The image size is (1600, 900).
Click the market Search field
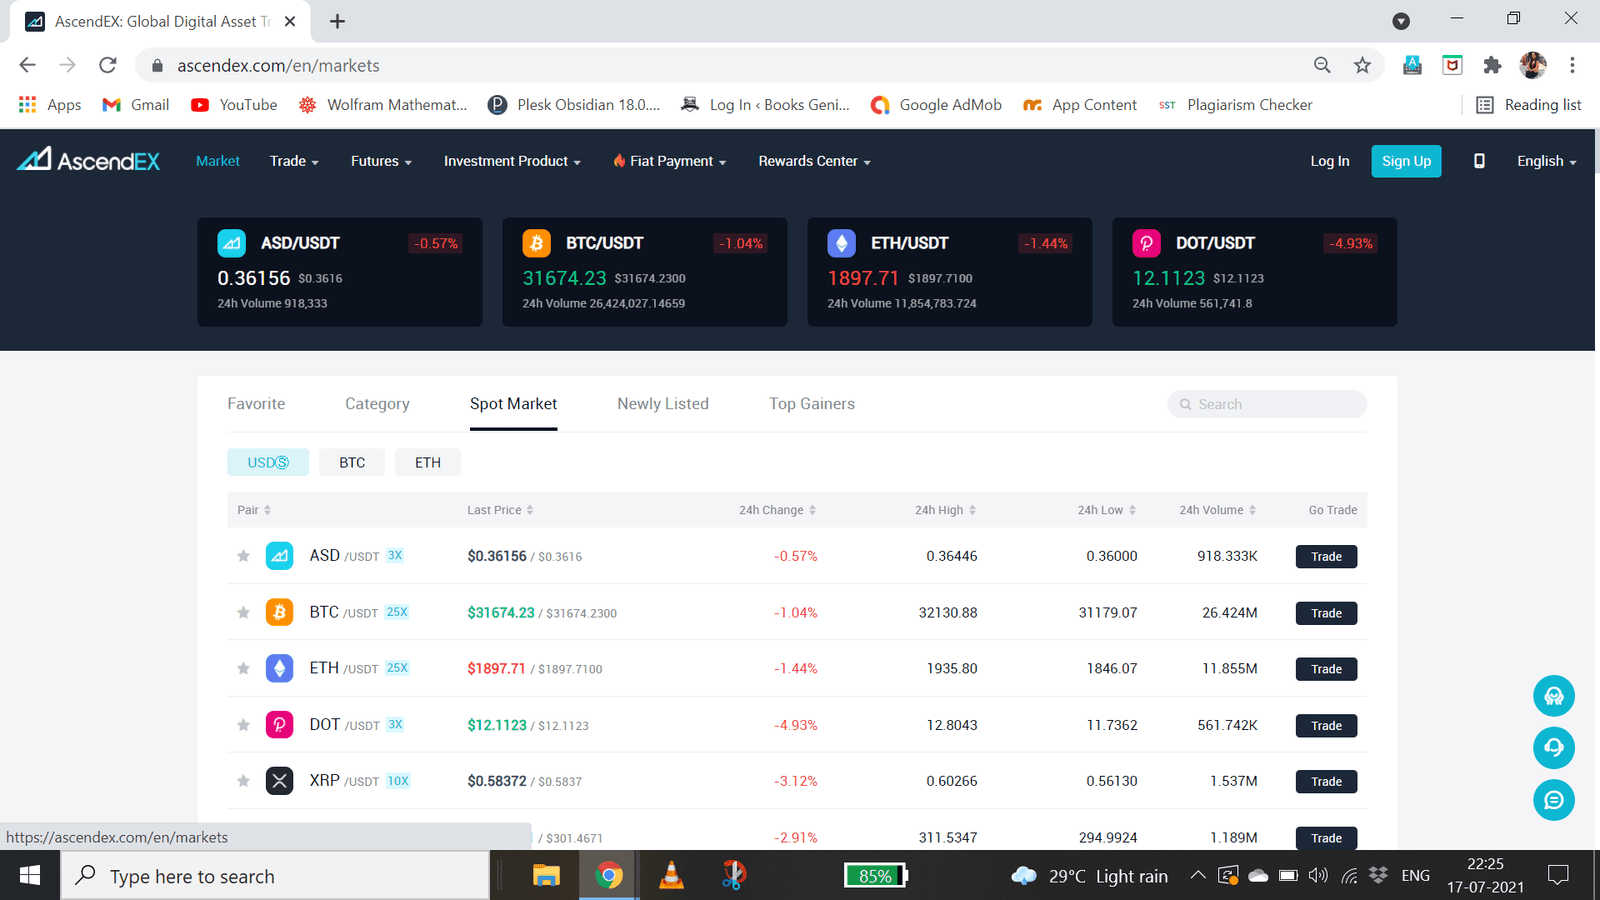tap(1267, 404)
